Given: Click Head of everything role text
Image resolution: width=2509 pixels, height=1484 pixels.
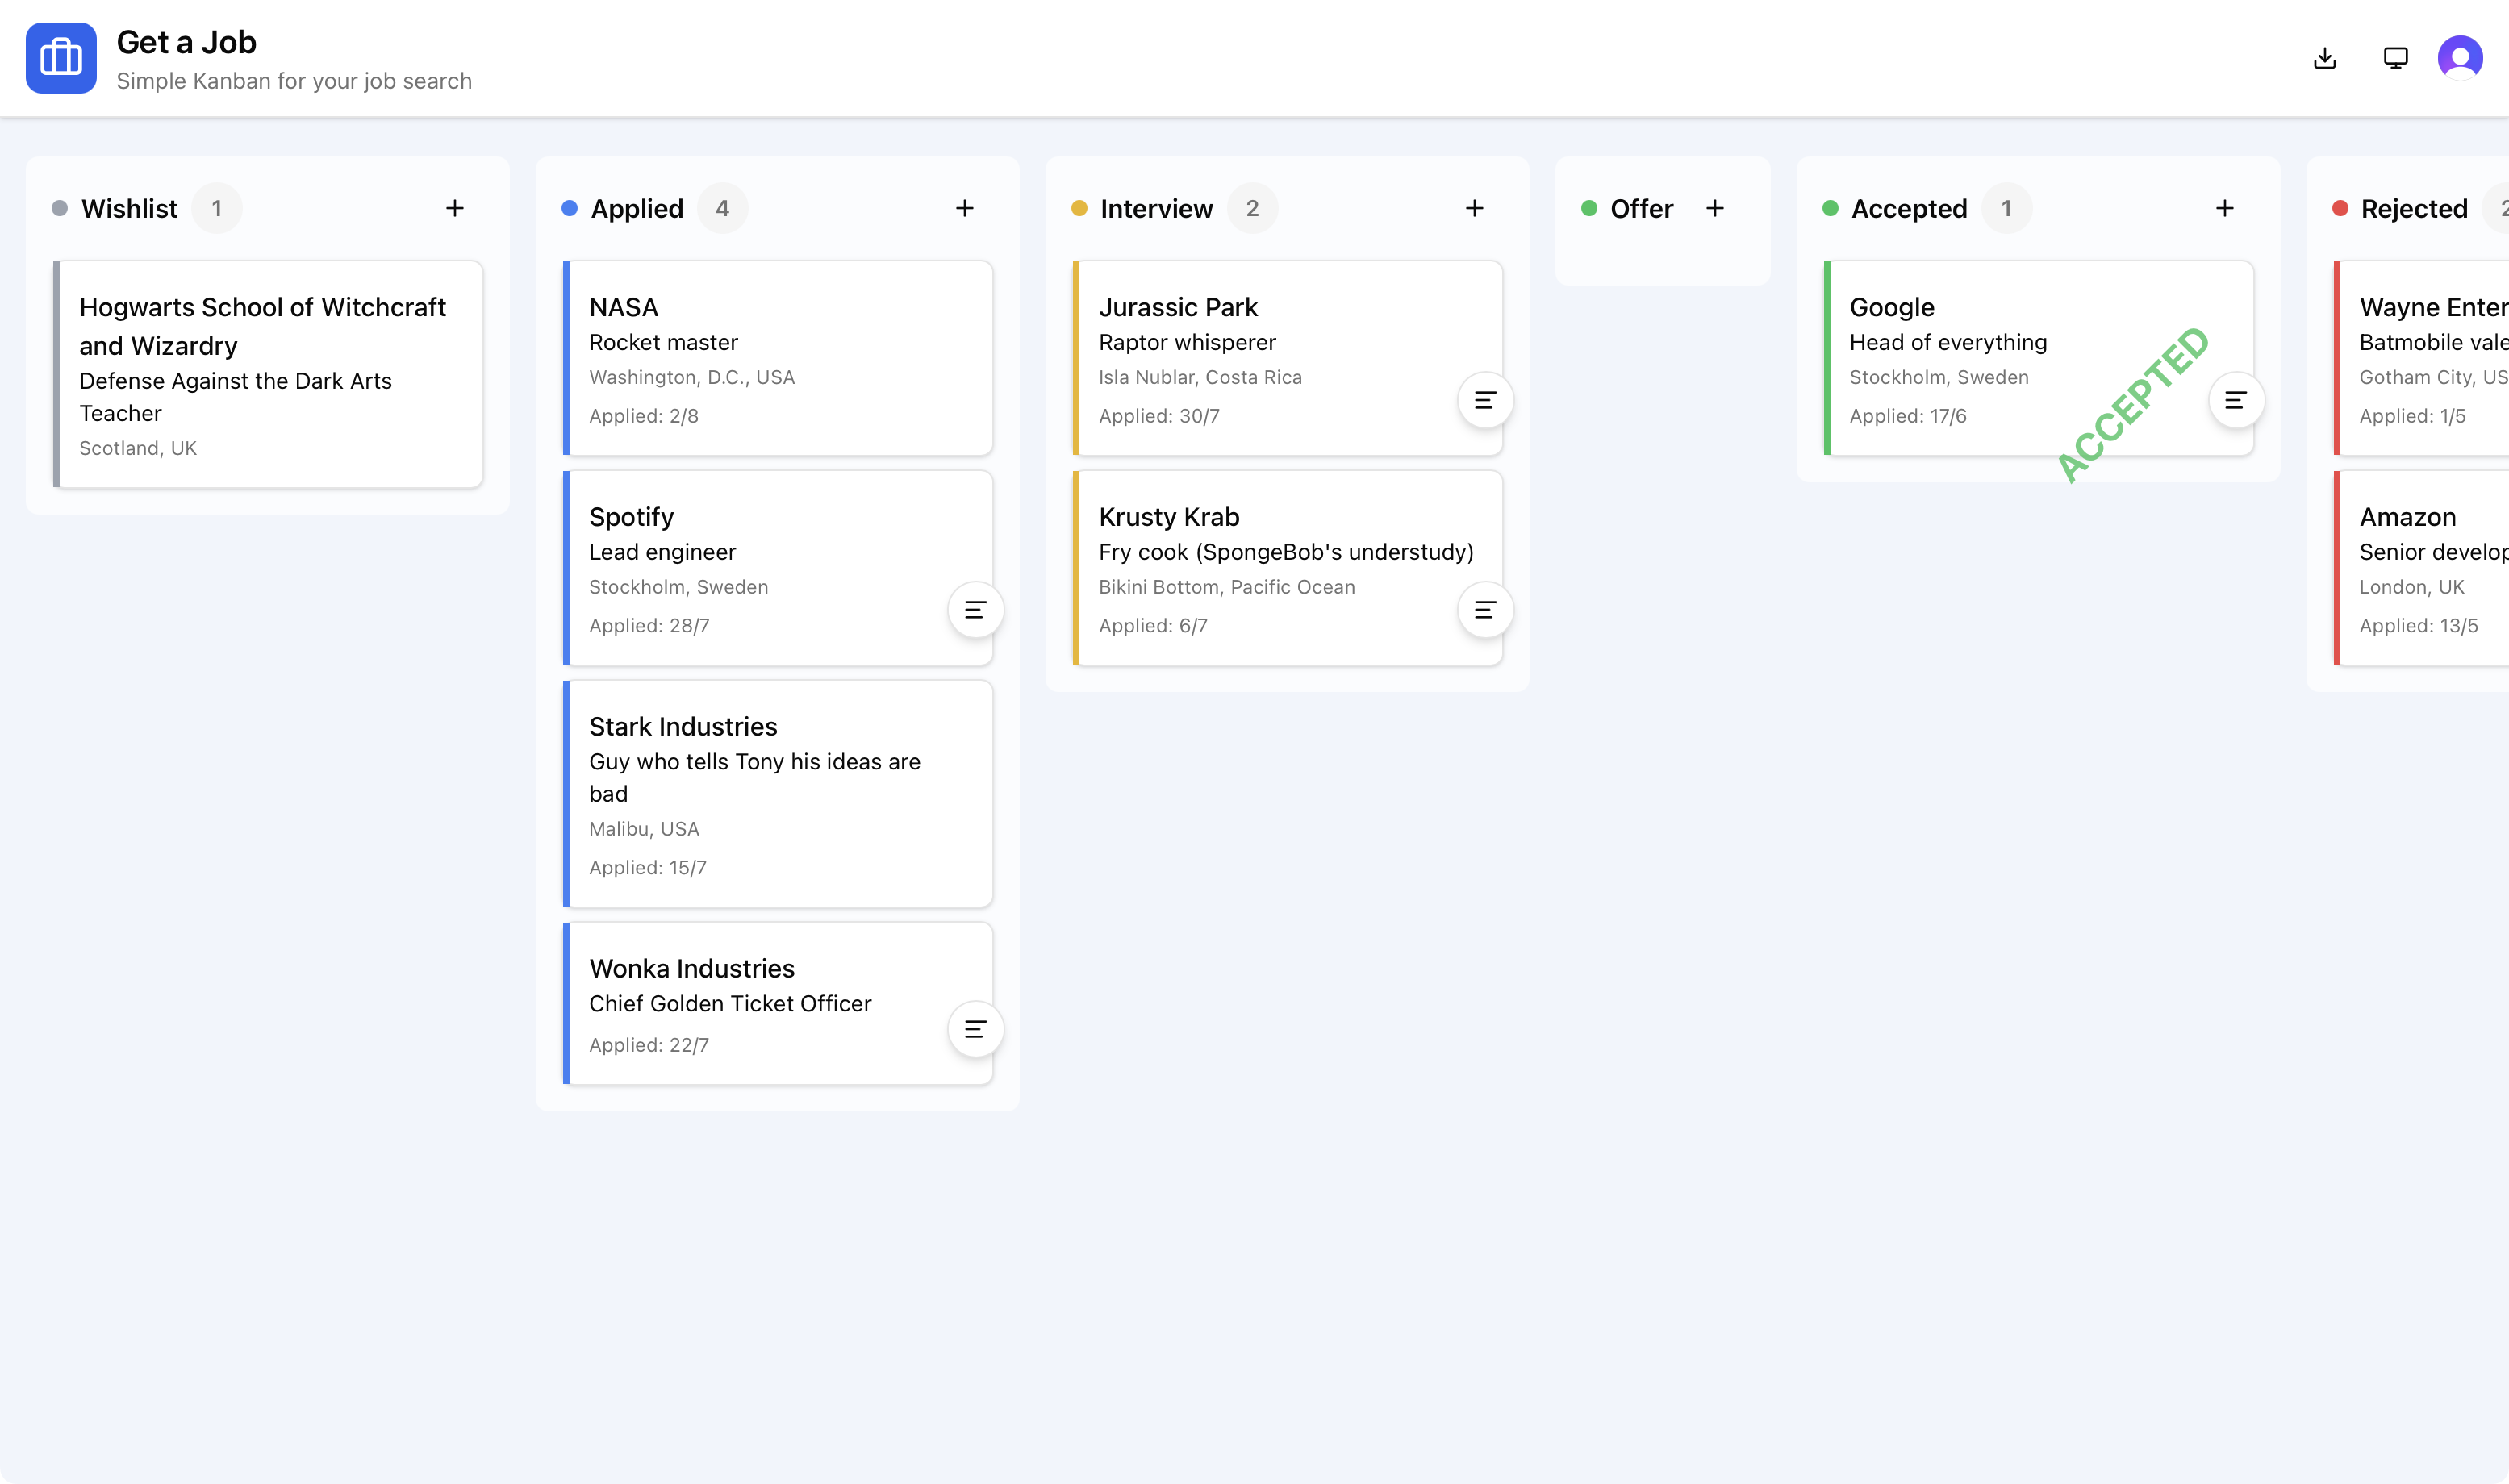Looking at the screenshot, I should (1948, 342).
